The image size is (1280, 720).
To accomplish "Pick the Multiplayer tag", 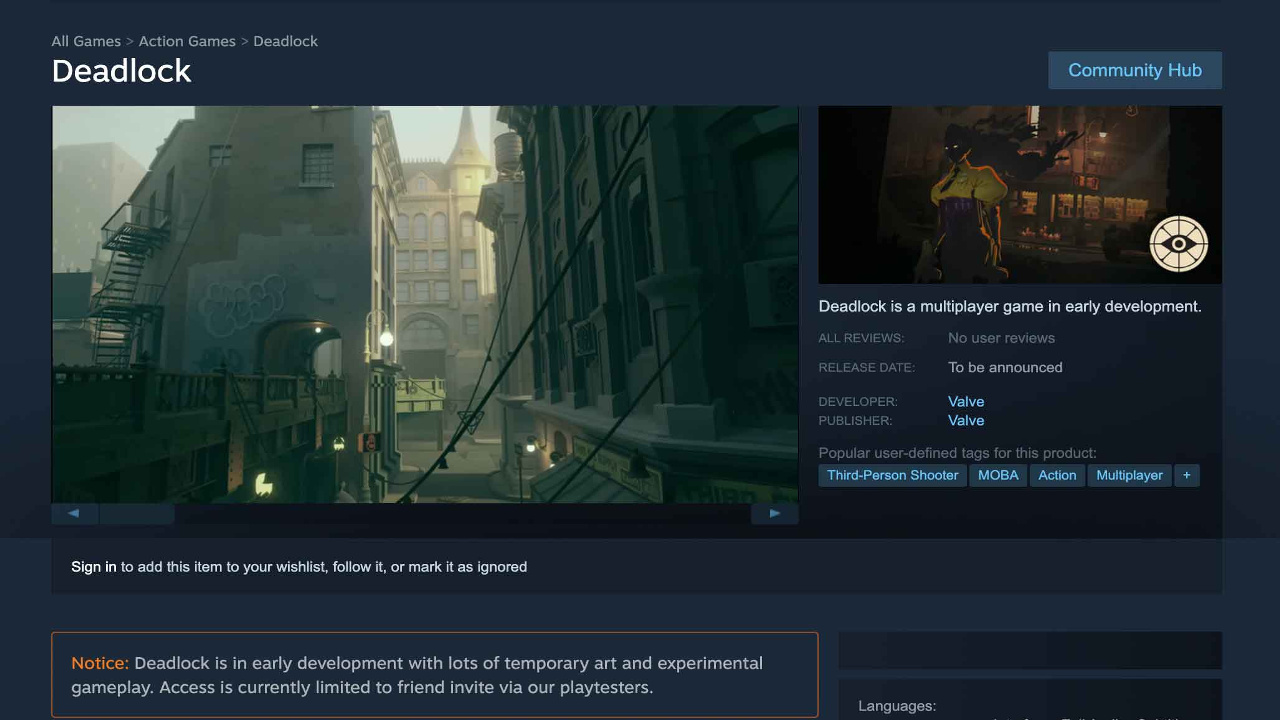I will [1129, 475].
